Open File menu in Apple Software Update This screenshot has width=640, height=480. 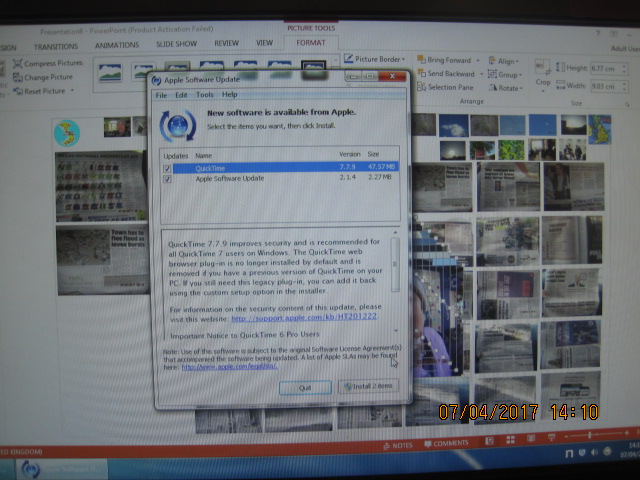point(161,95)
